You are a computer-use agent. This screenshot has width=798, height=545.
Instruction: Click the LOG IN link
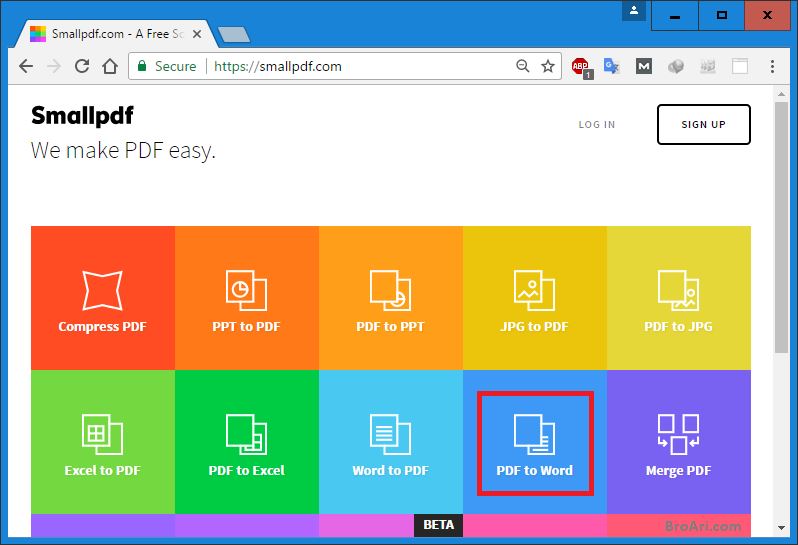click(597, 125)
